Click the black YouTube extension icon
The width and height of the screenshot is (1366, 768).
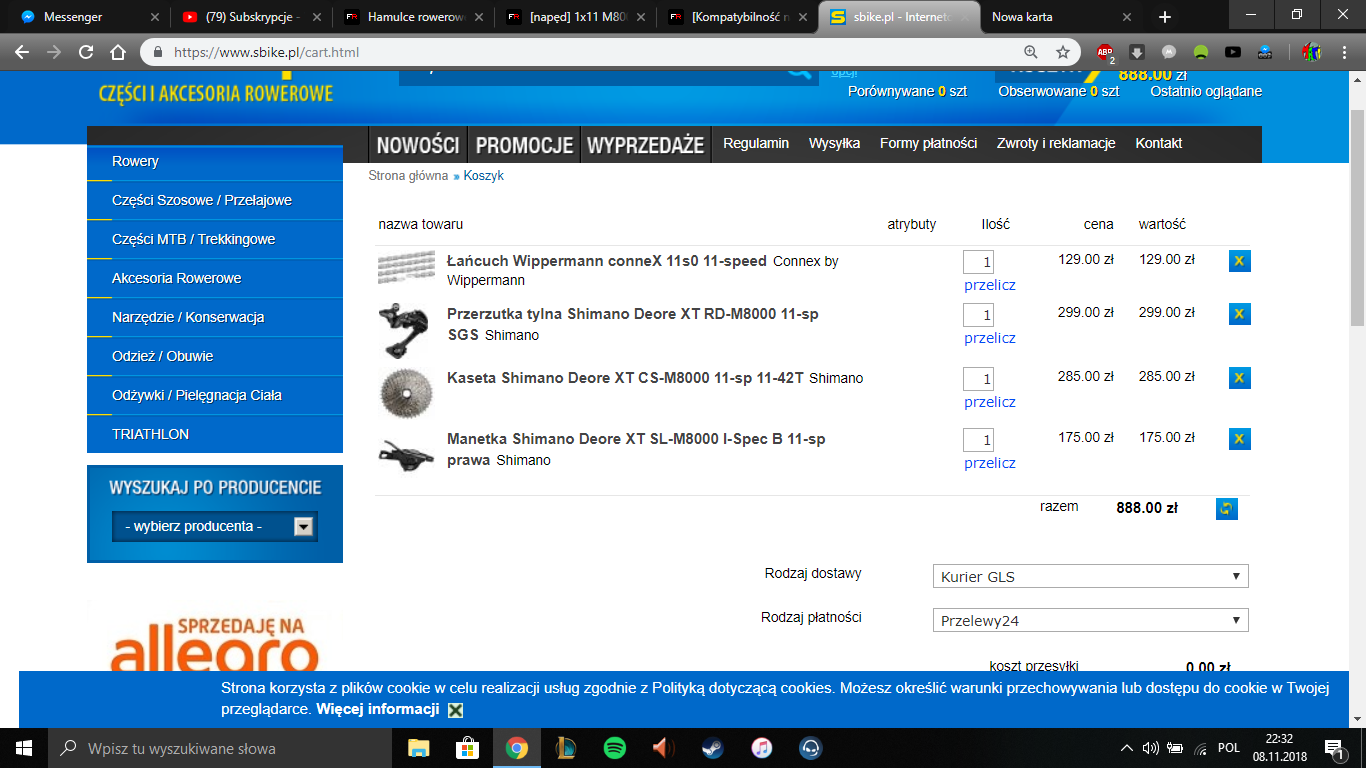(1233, 52)
